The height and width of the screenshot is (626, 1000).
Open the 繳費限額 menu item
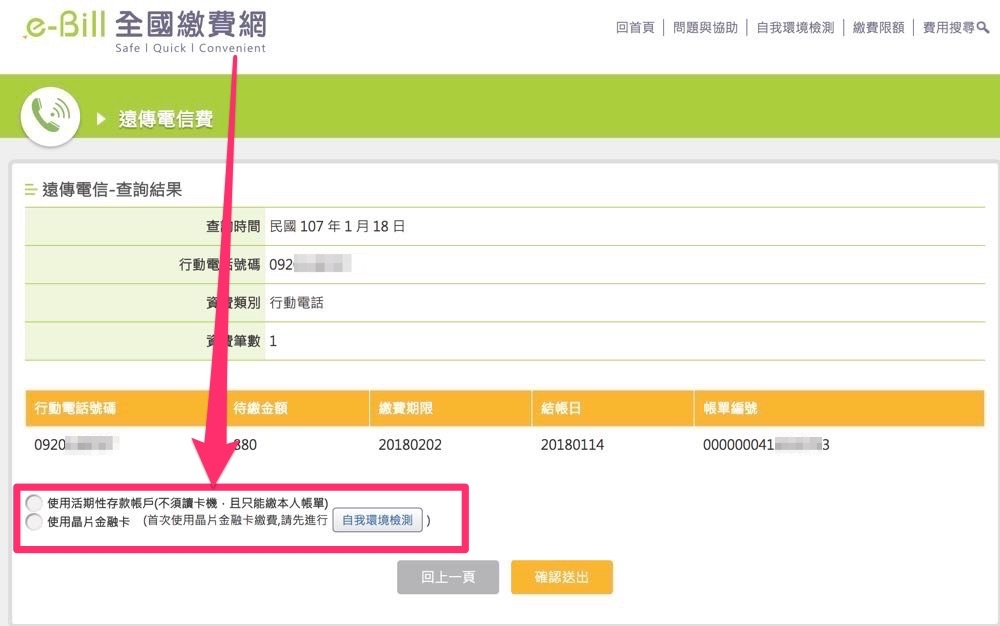[878, 27]
